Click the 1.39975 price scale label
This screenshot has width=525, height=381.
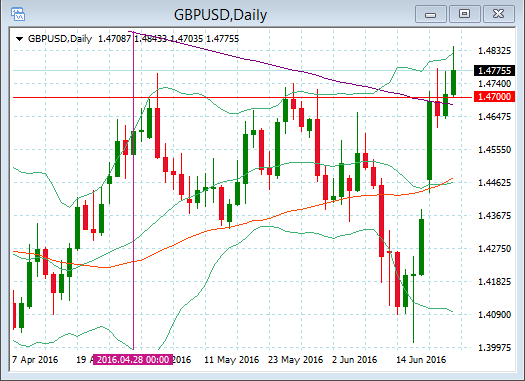pyautogui.click(x=495, y=348)
